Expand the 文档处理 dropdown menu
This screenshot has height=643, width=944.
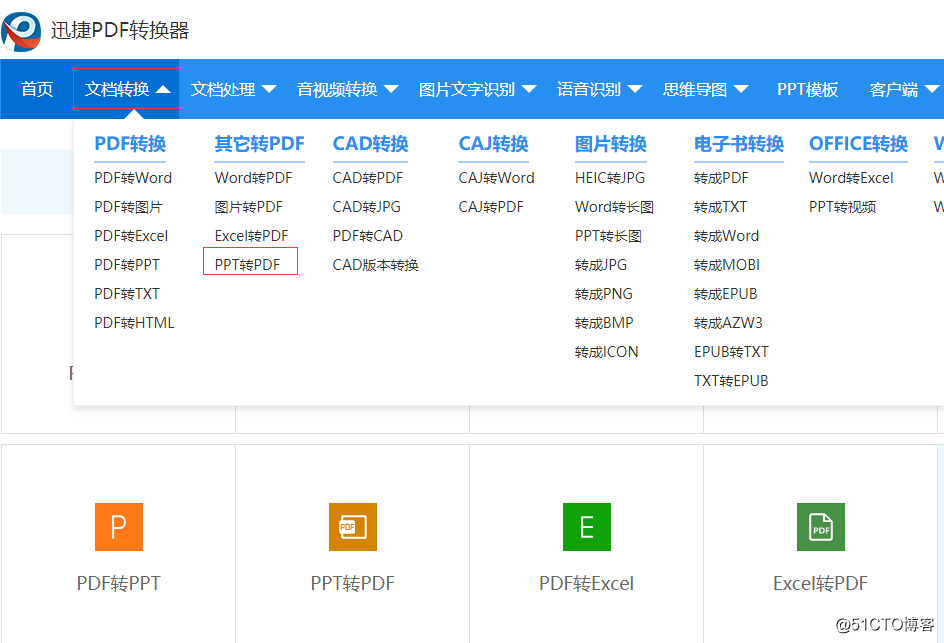pos(234,89)
